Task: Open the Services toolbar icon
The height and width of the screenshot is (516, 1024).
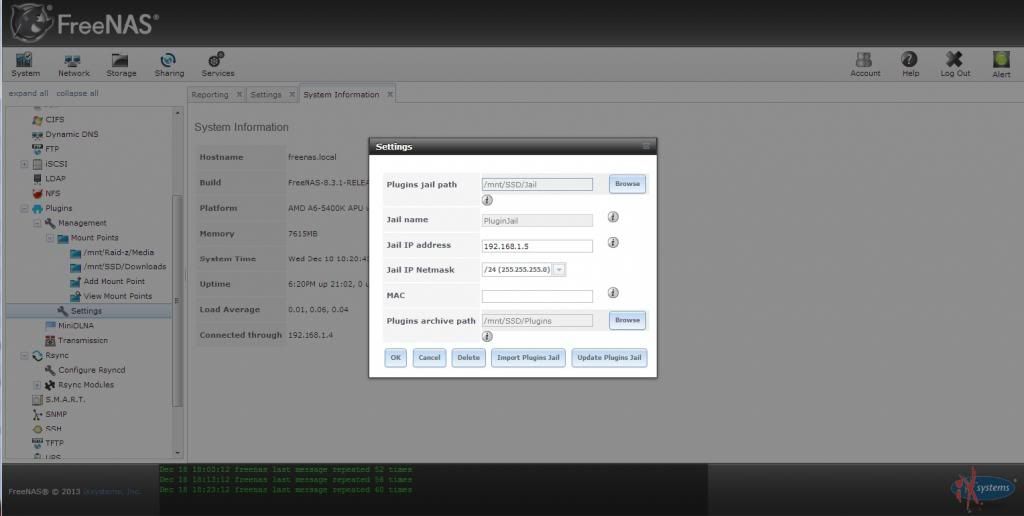Action: (x=217, y=65)
